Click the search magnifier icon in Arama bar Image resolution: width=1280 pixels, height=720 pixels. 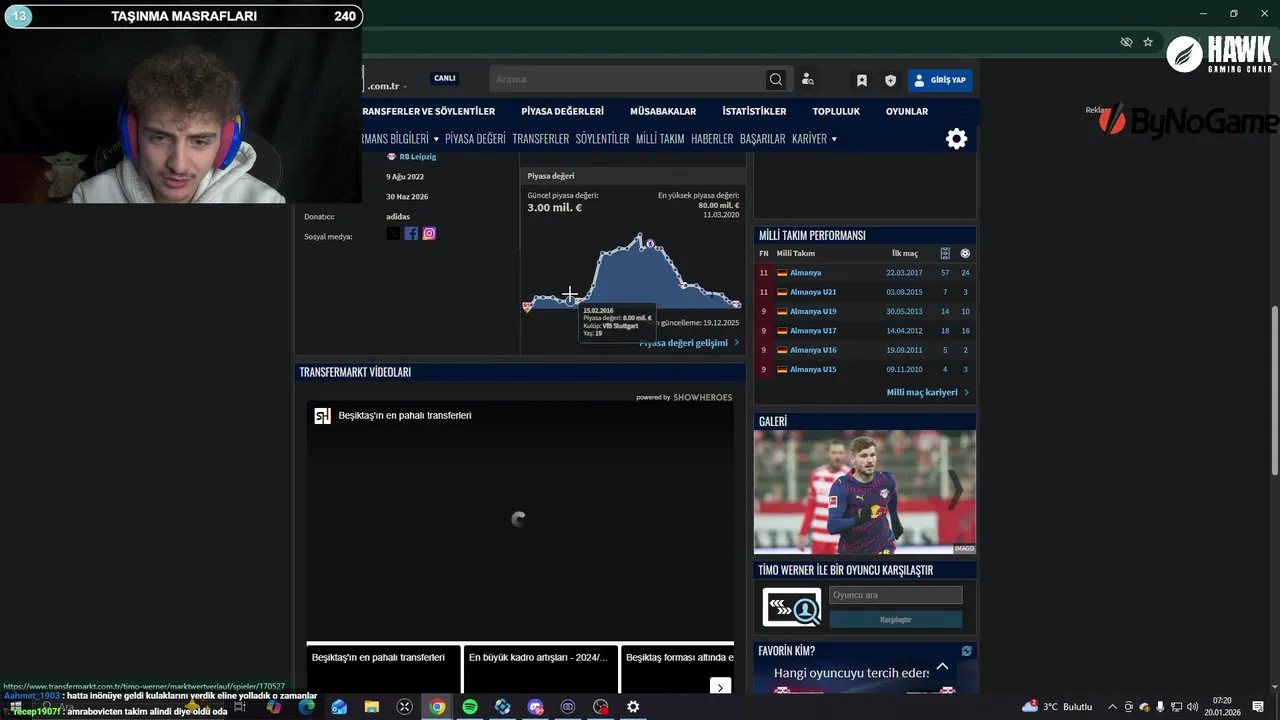point(776,80)
